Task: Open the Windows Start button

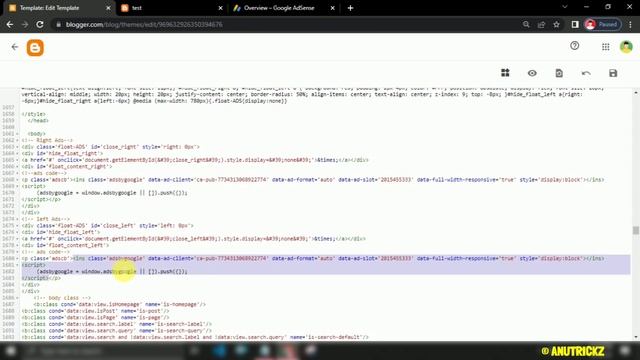Action: (11, 351)
